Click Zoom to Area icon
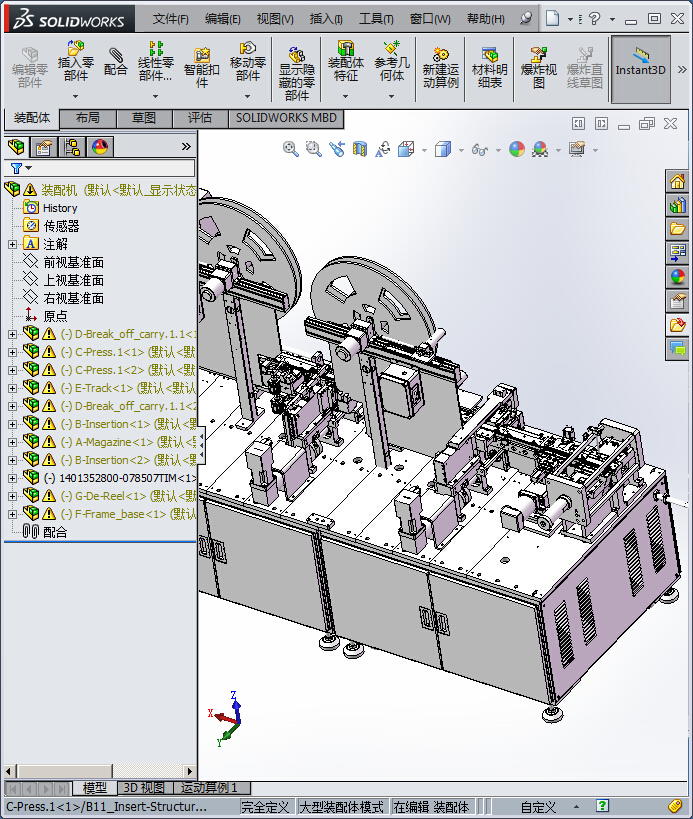This screenshot has width=693, height=819. 313,149
